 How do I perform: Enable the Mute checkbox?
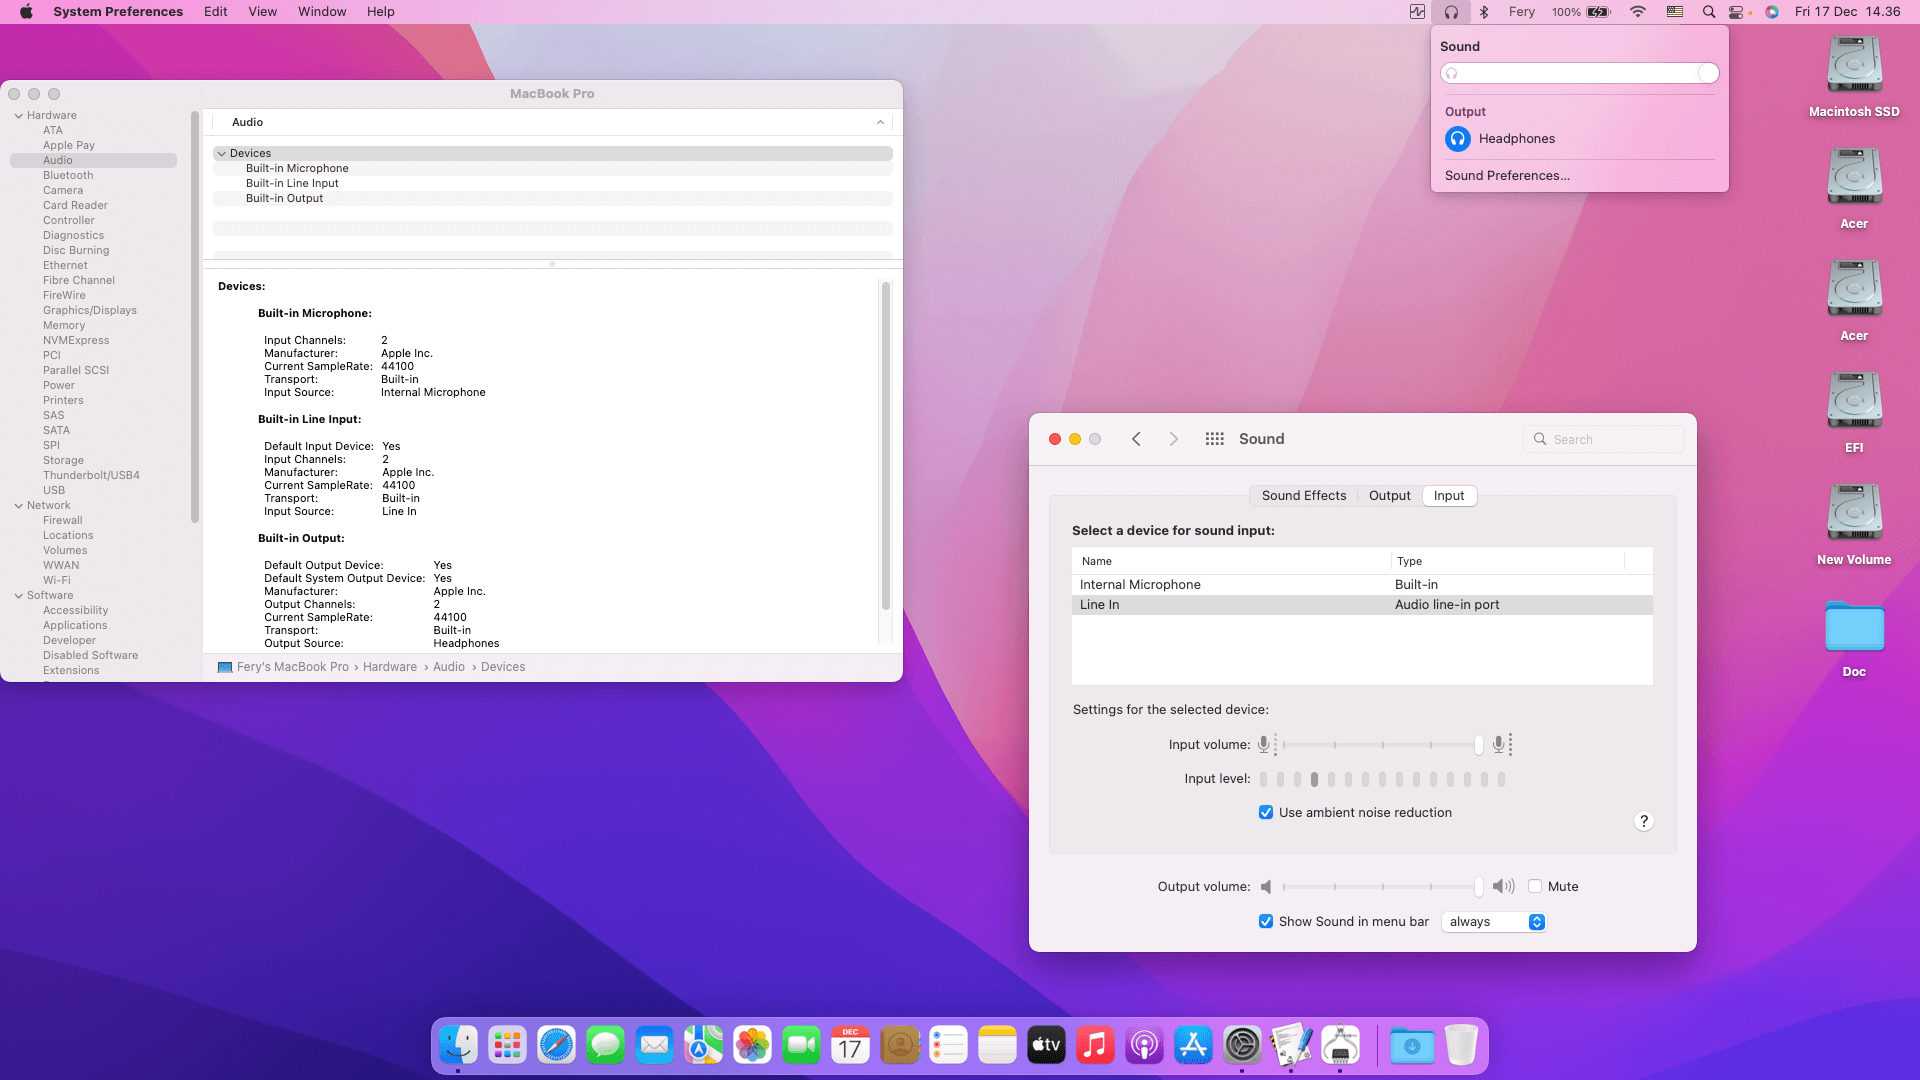[1535, 886]
